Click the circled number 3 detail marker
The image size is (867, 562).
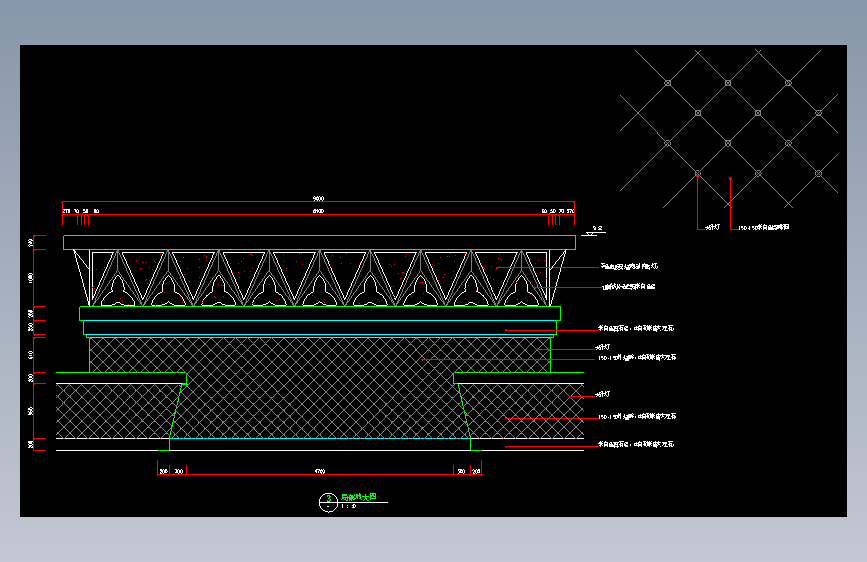tap(328, 502)
